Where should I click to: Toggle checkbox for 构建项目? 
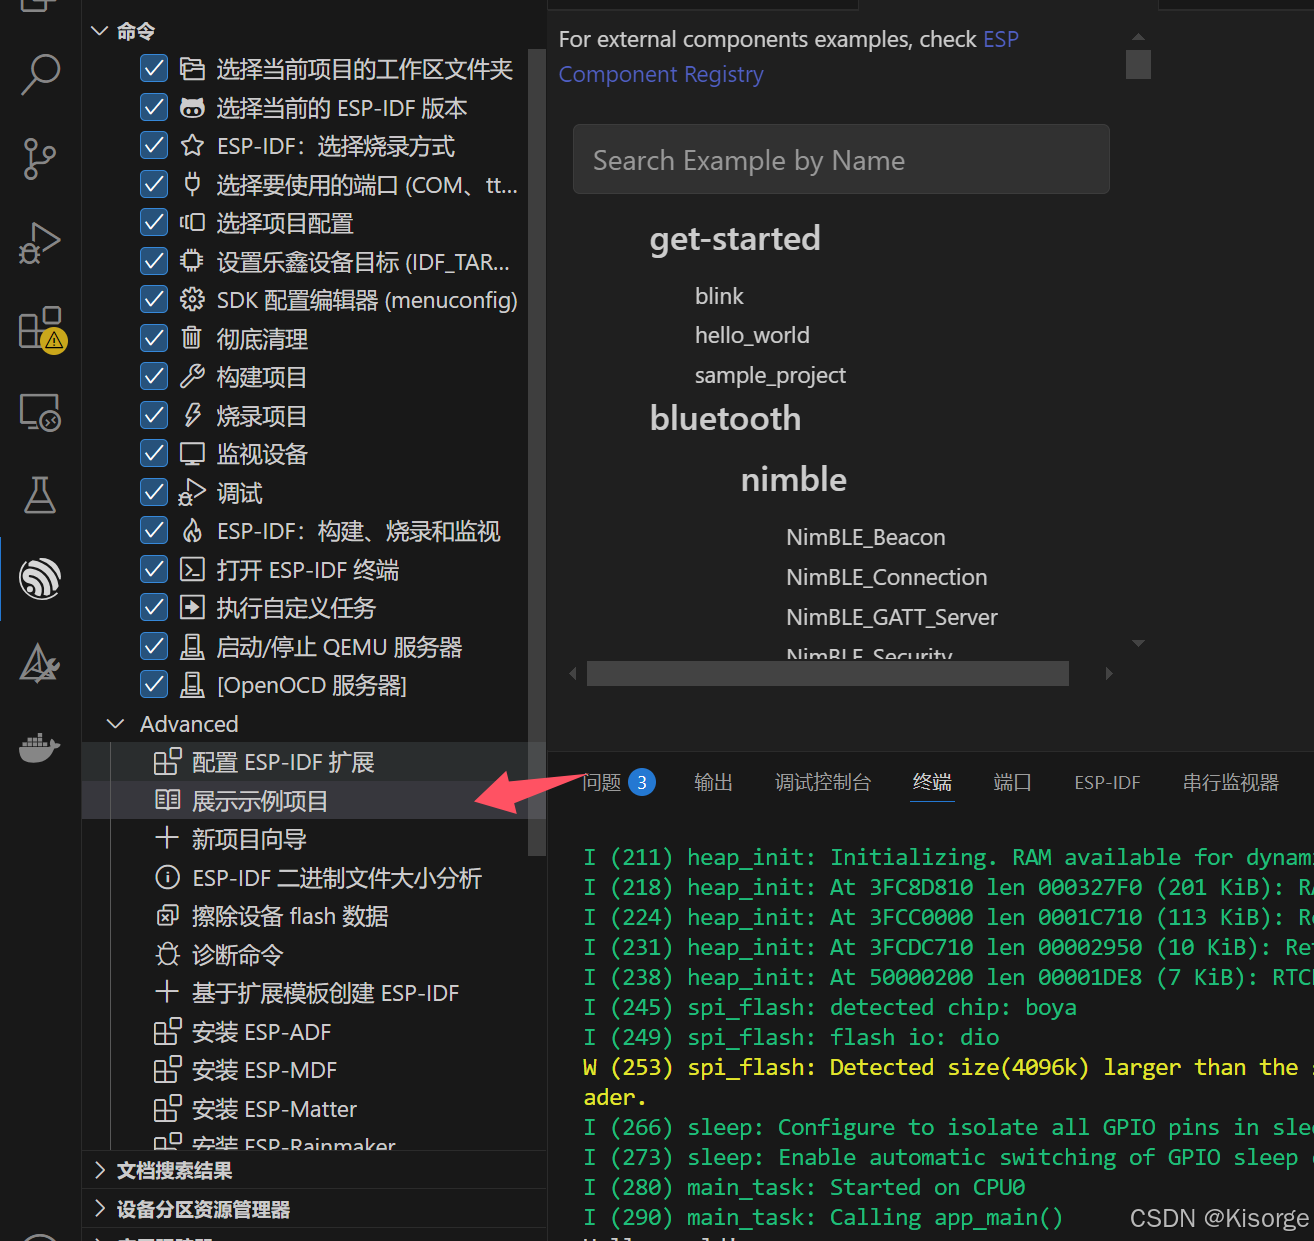pyautogui.click(x=154, y=377)
